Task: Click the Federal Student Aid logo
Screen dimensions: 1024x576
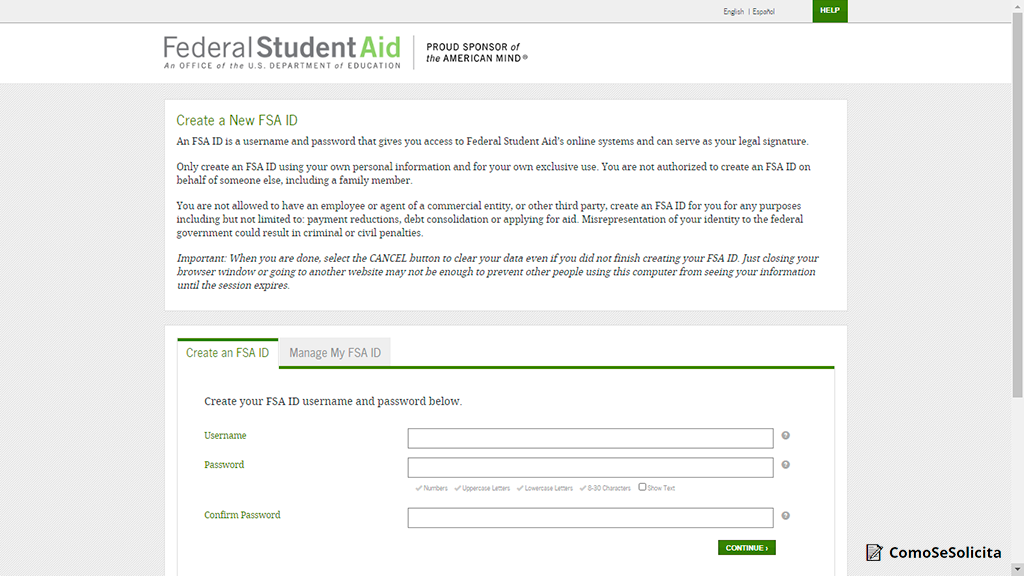Action: click(282, 52)
